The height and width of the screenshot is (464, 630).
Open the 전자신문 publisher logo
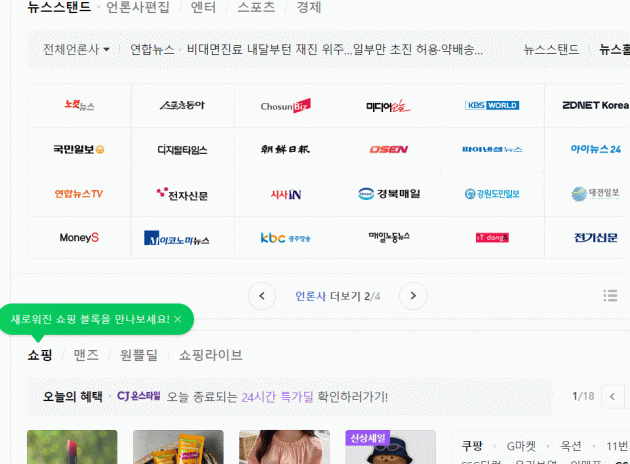182,194
